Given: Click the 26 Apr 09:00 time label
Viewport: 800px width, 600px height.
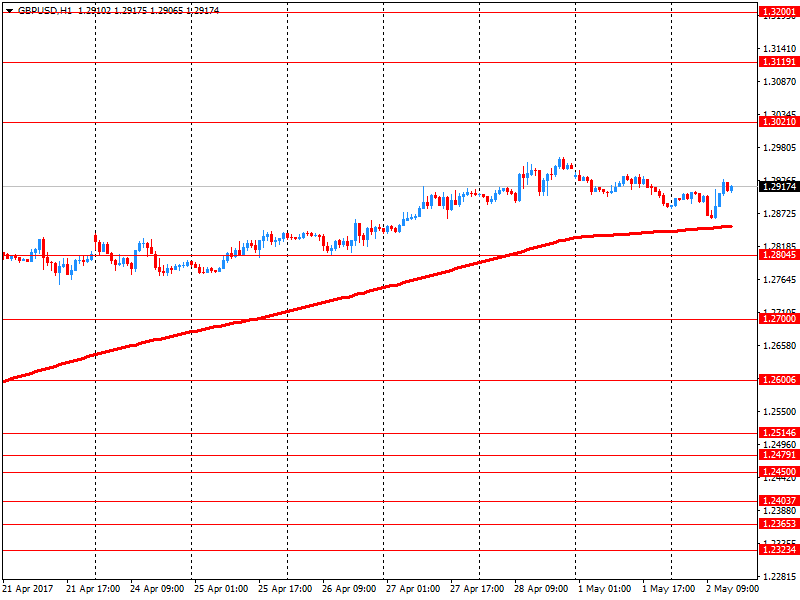Looking at the screenshot, I should (349, 589).
